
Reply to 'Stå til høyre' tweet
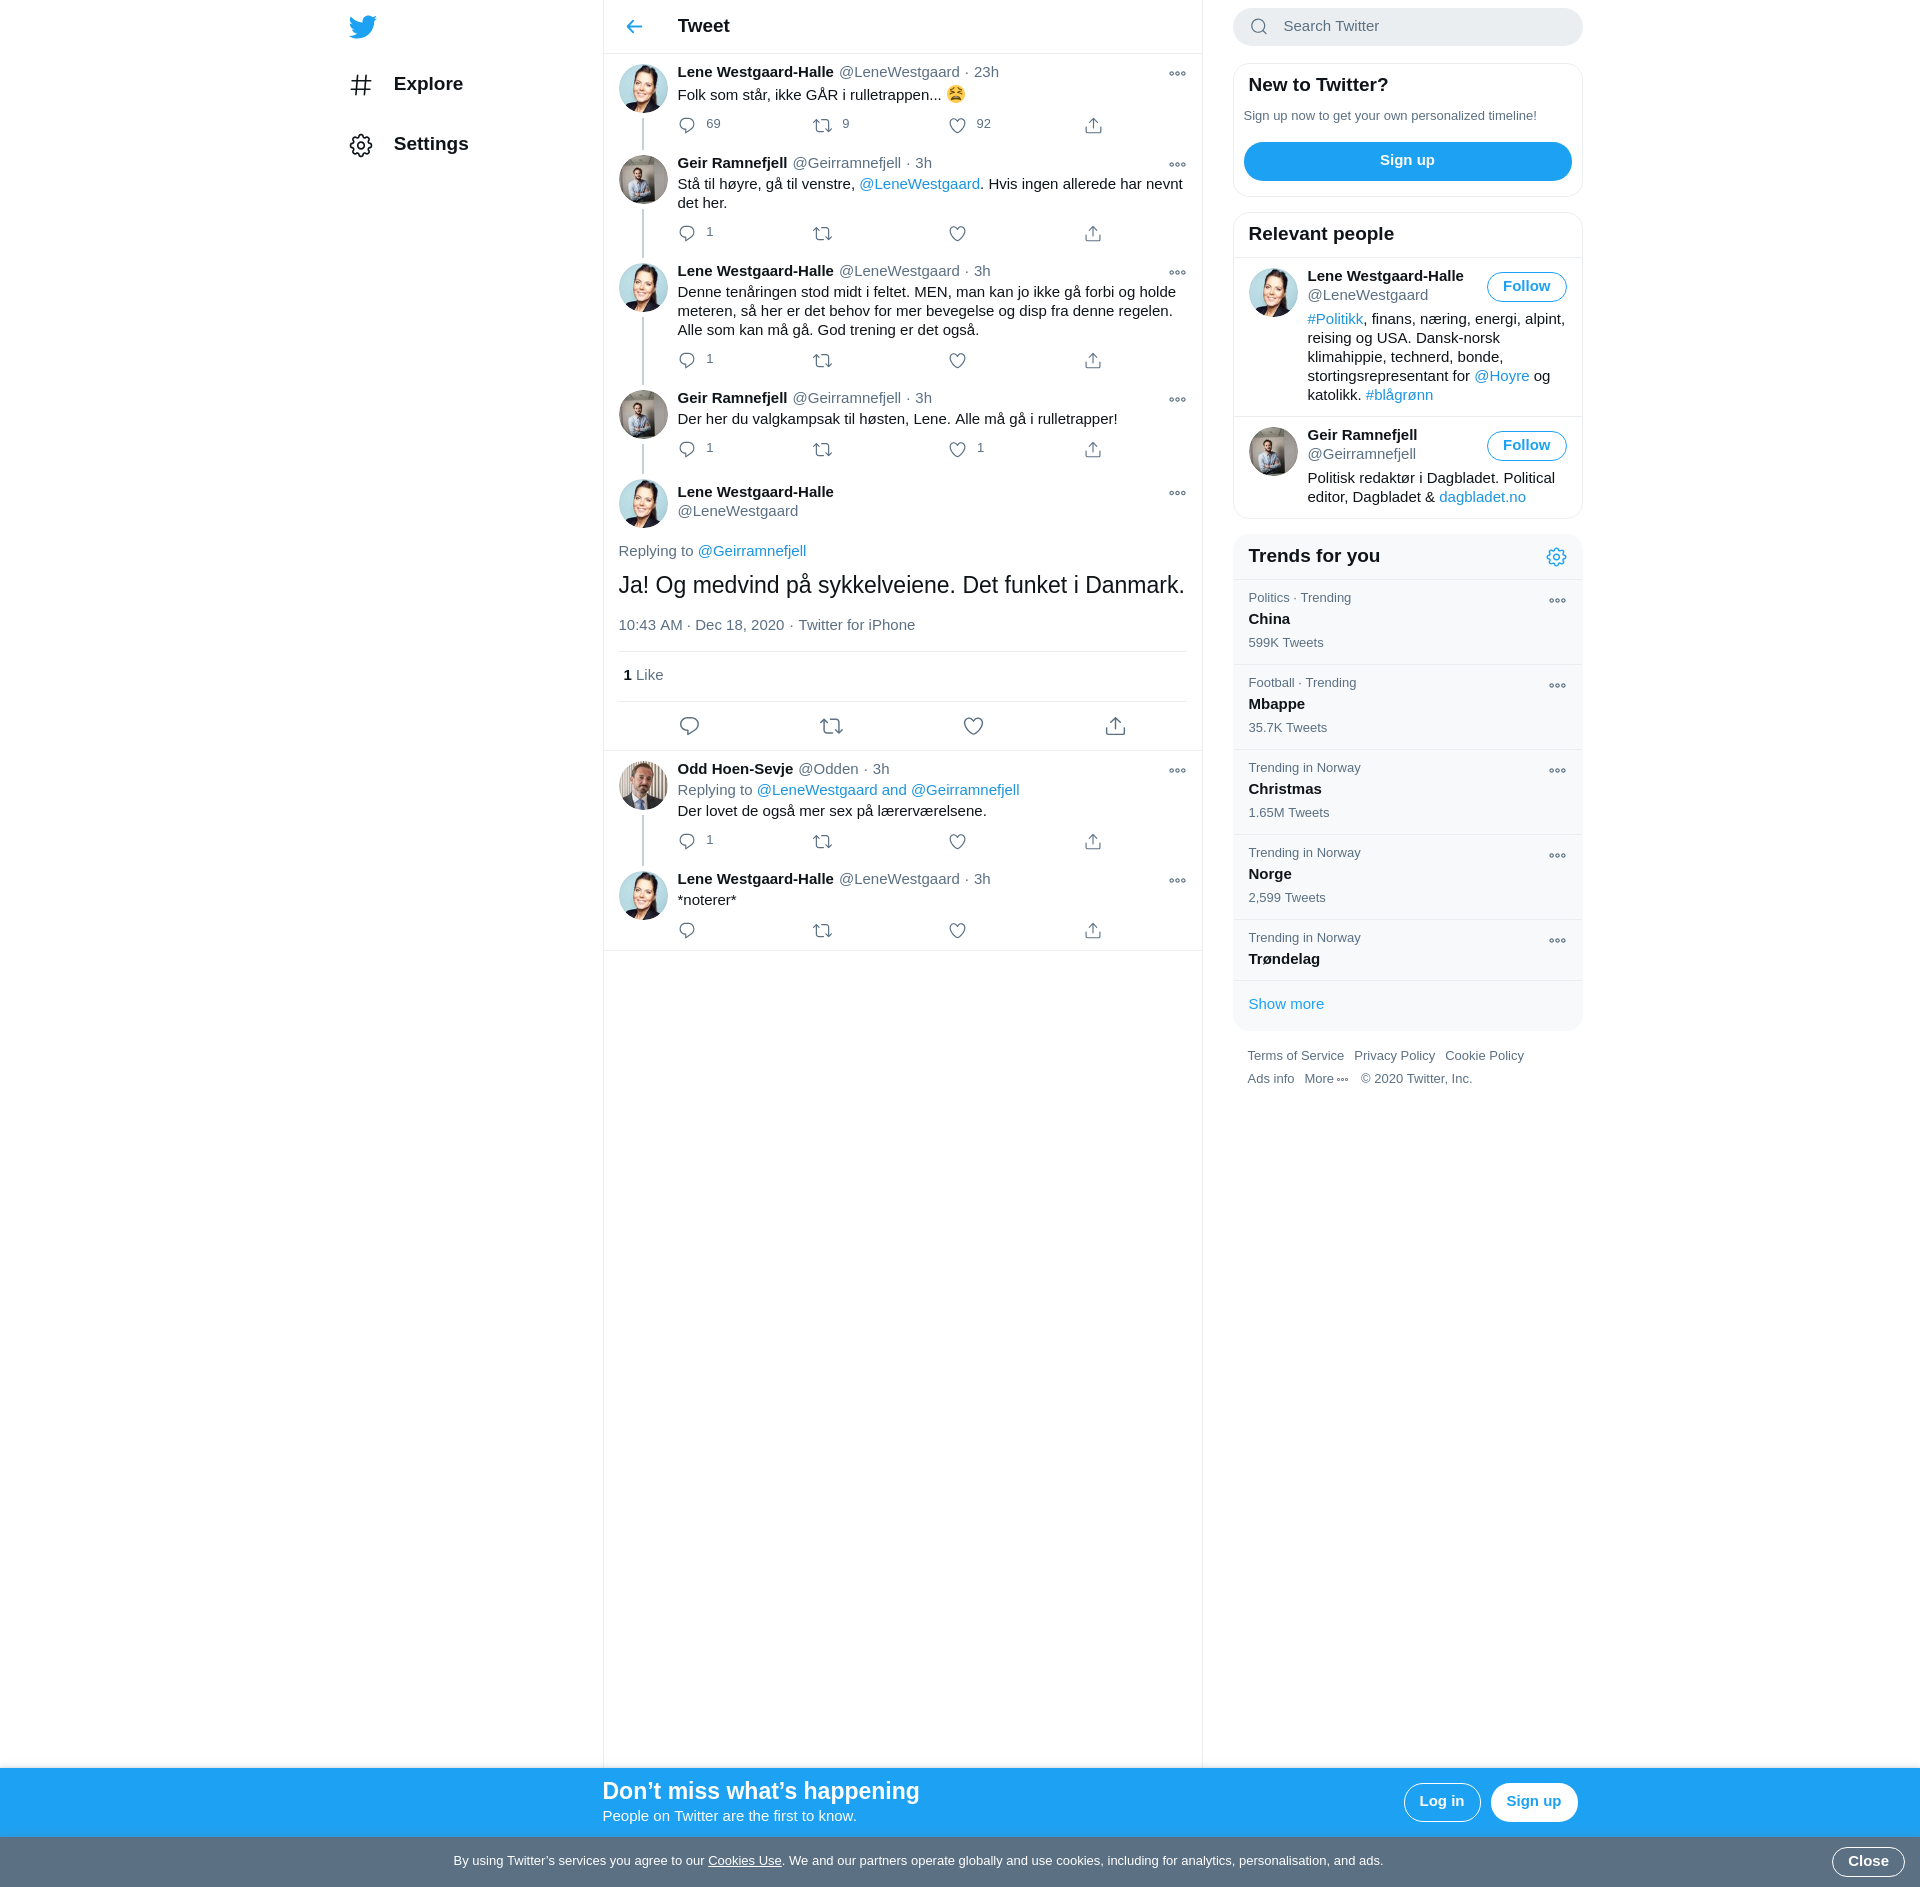tap(687, 233)
